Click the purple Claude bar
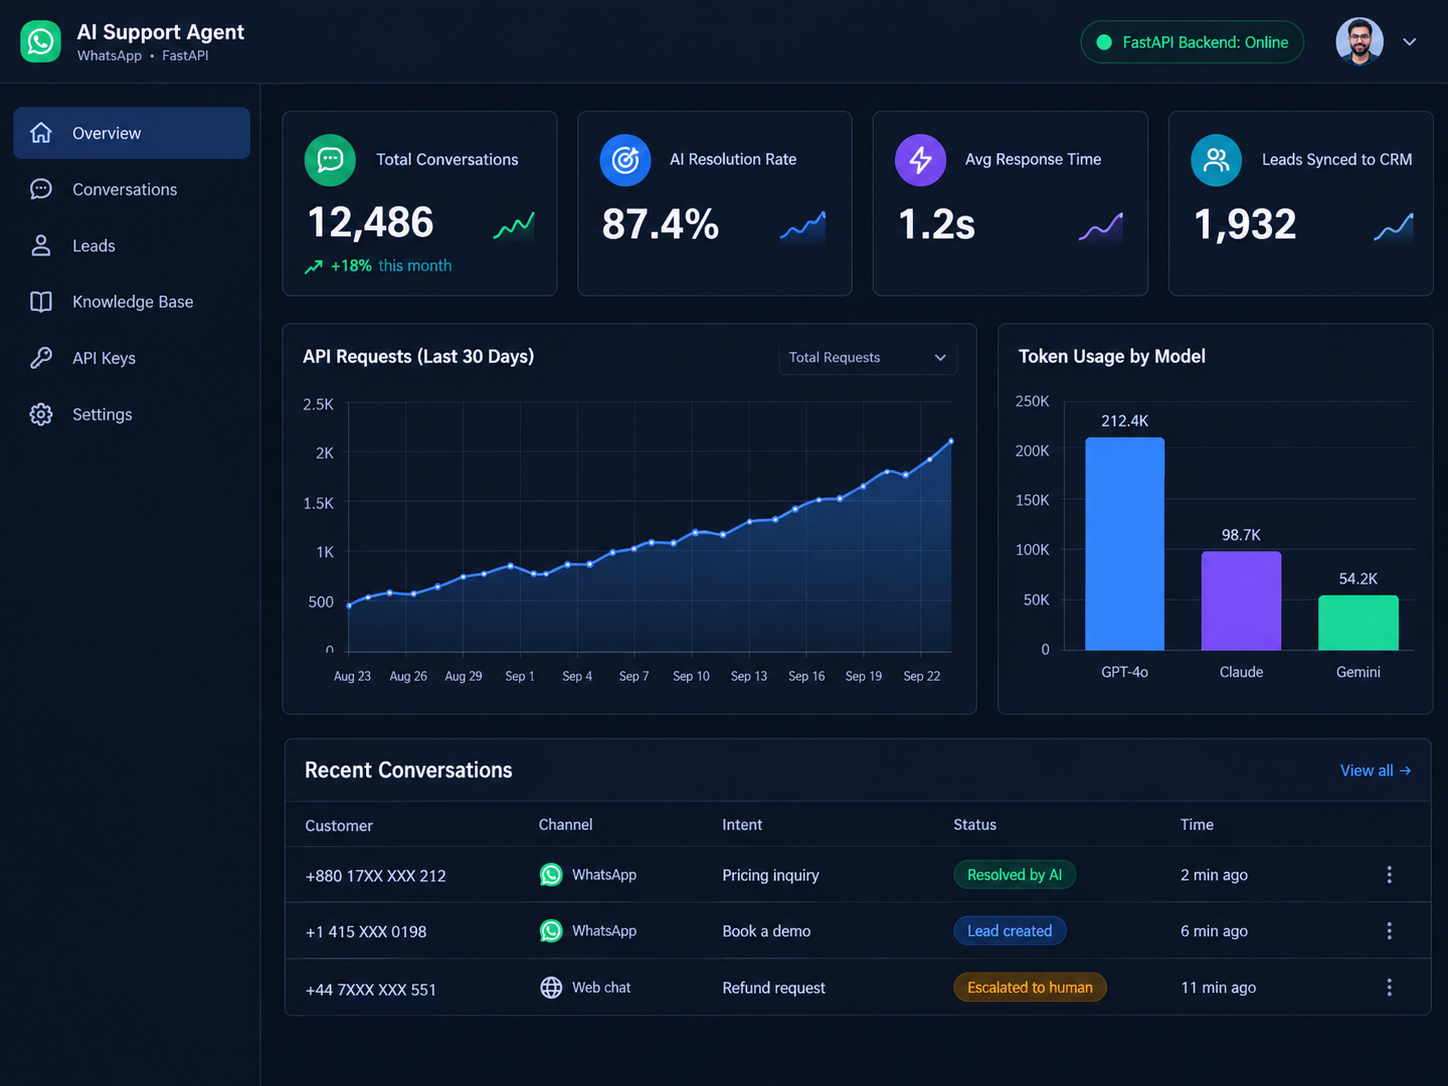Viewport: 1448px width, 1086px height. (x=1241, y=601)
